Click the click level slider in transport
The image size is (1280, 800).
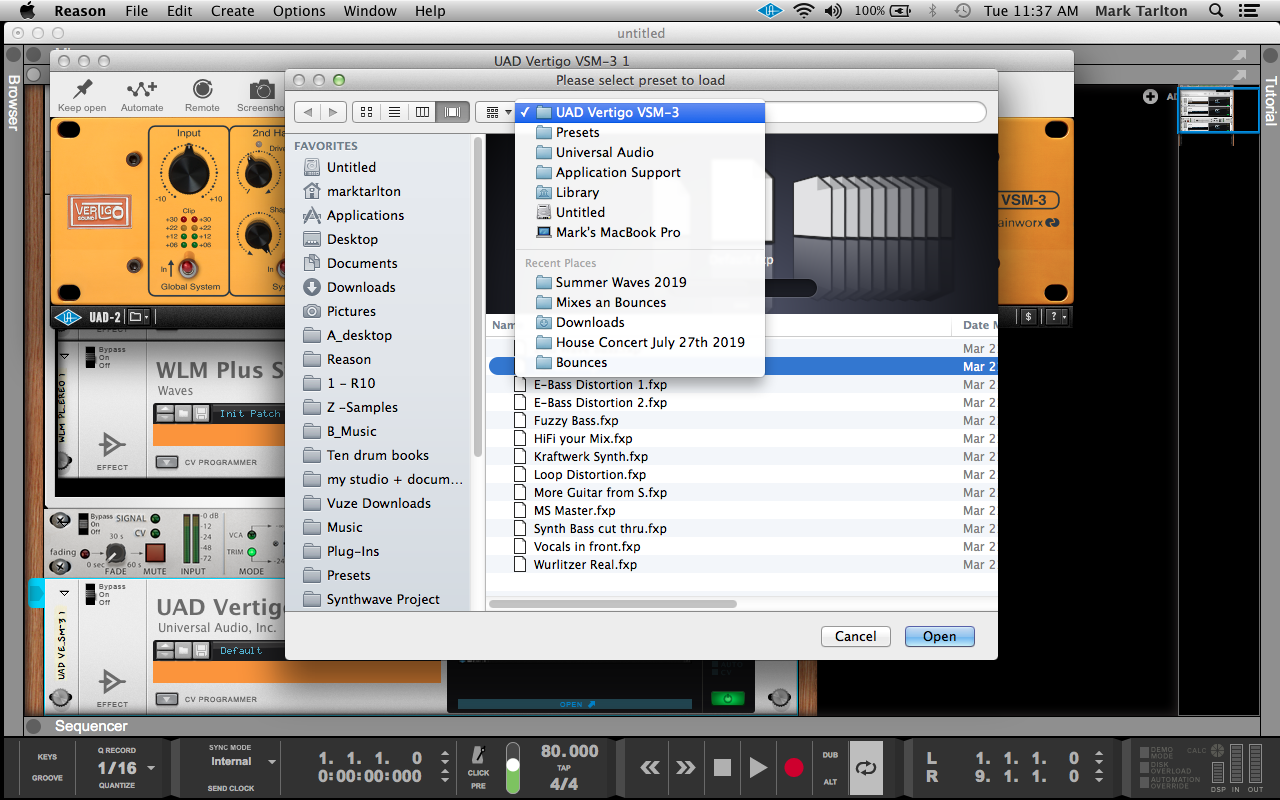[513, 768]
